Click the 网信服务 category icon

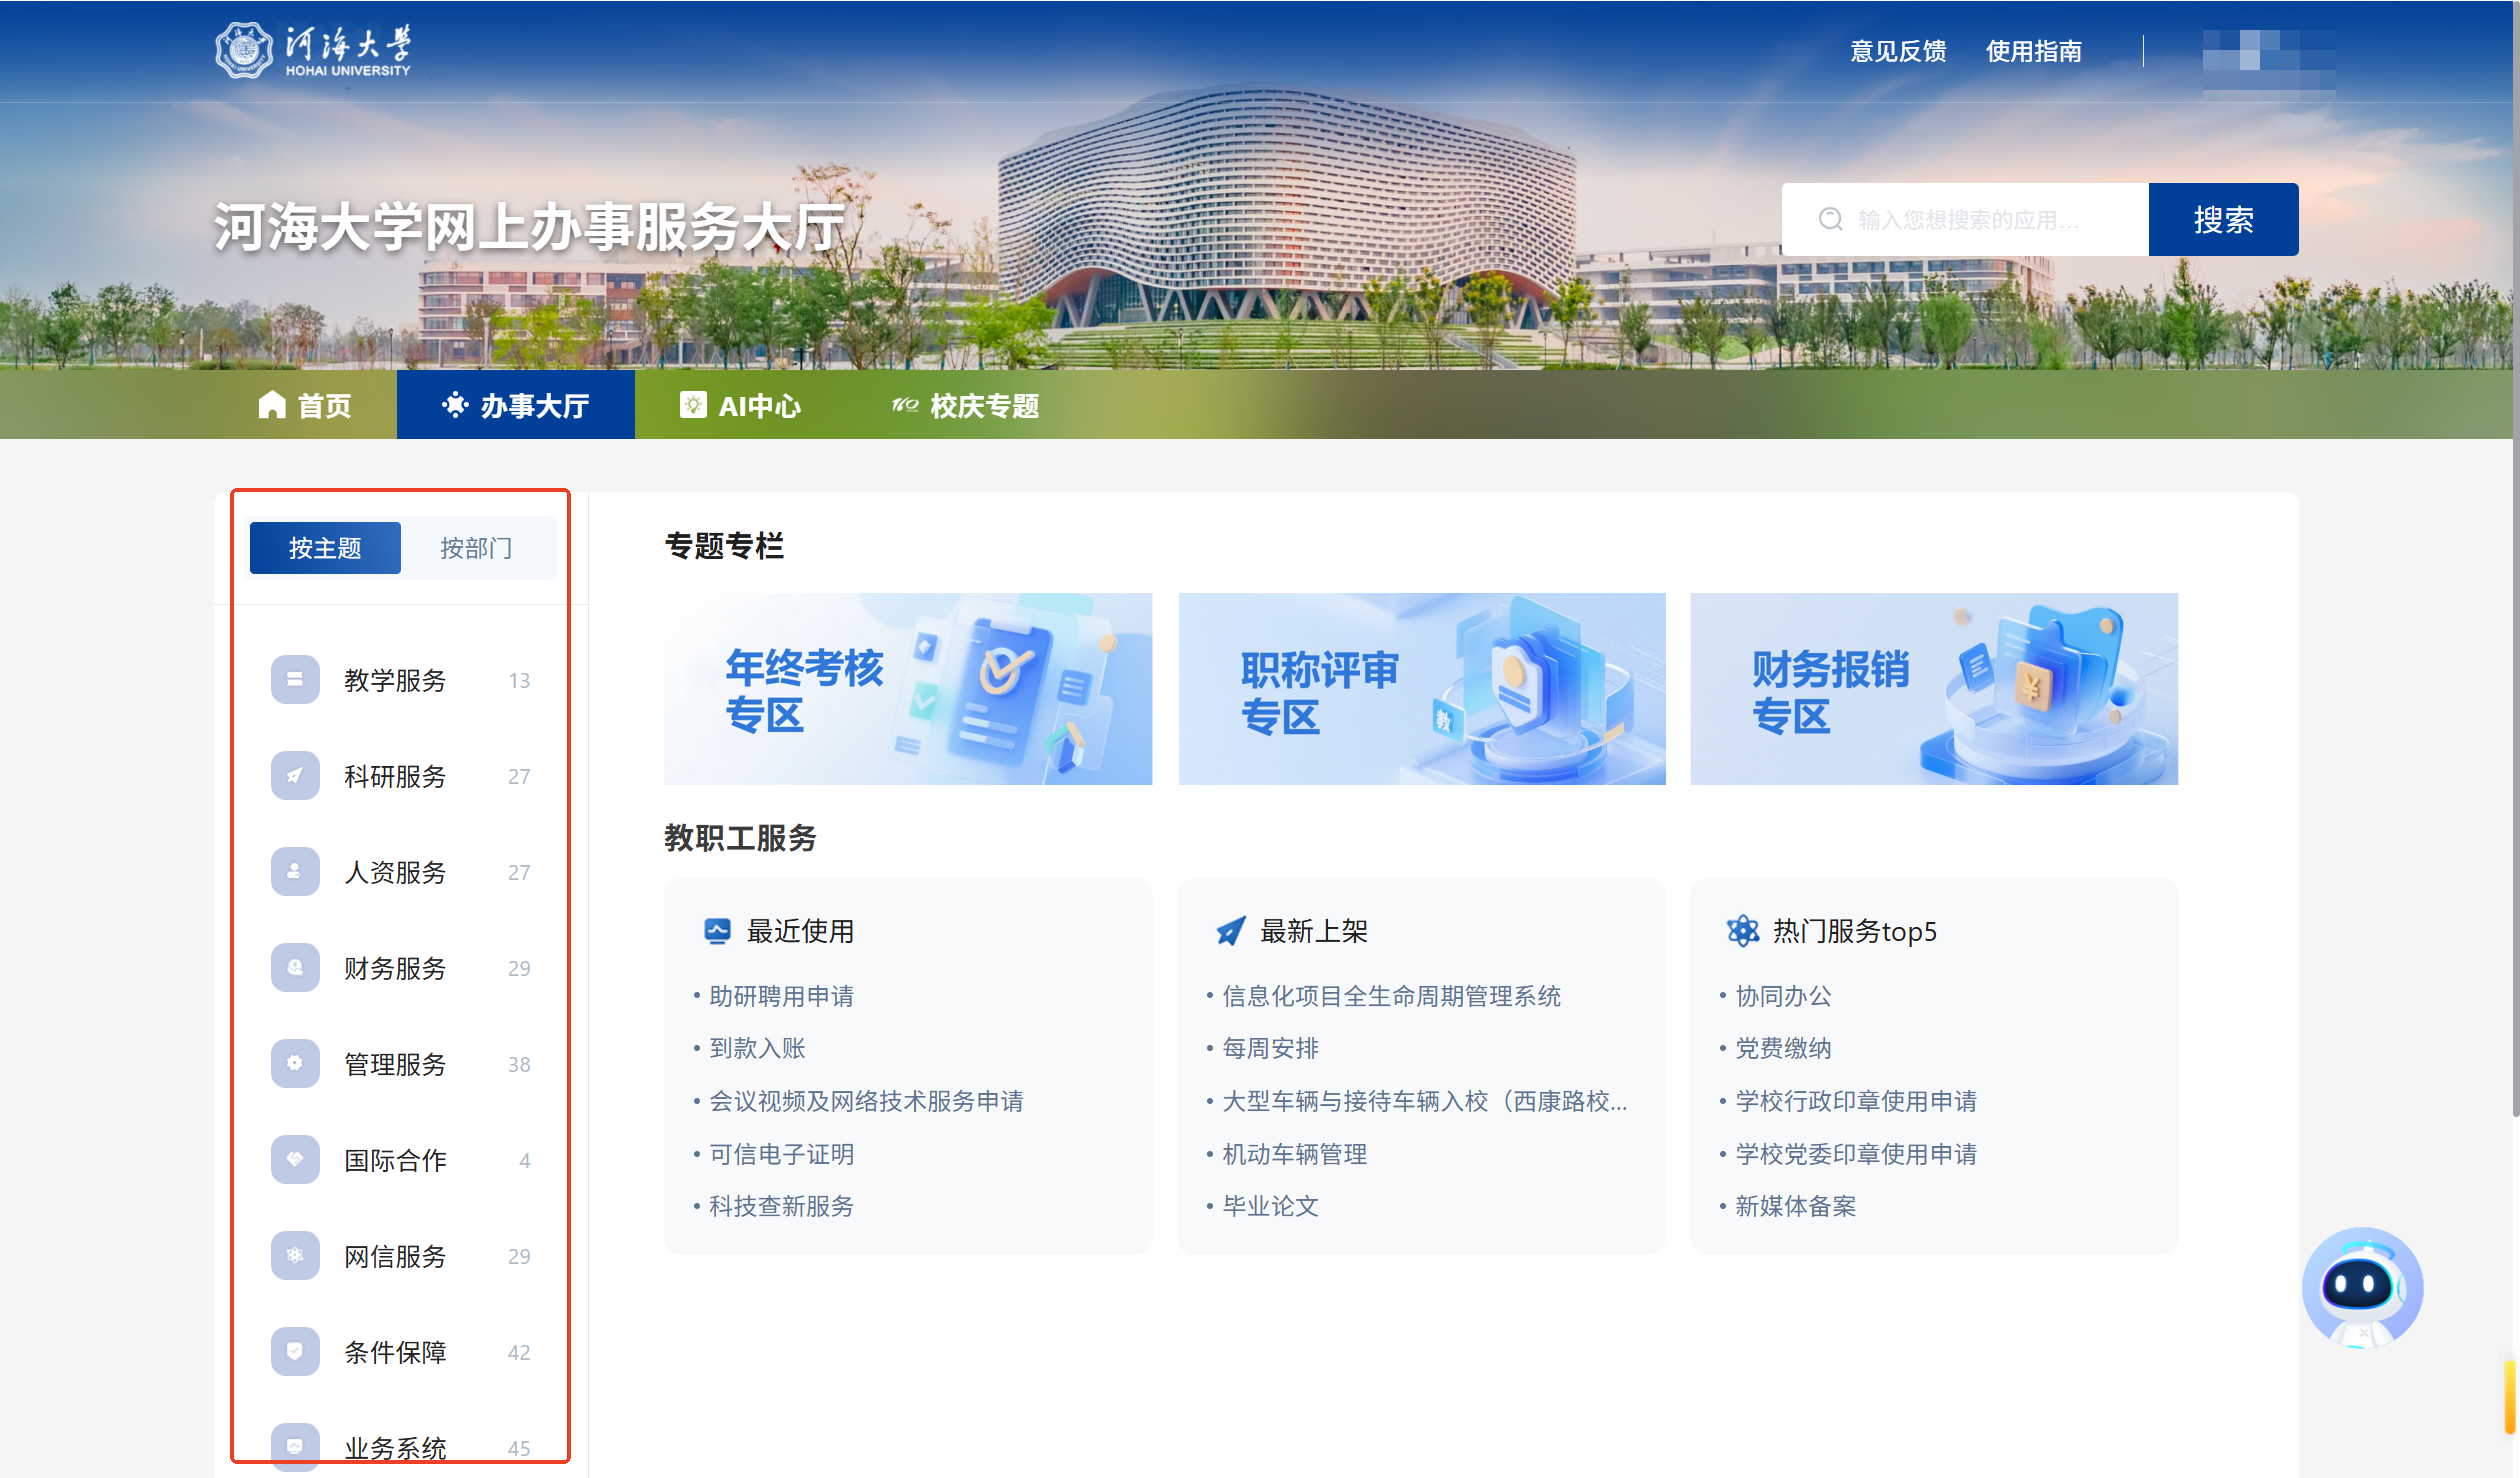tap(295, 1256)
